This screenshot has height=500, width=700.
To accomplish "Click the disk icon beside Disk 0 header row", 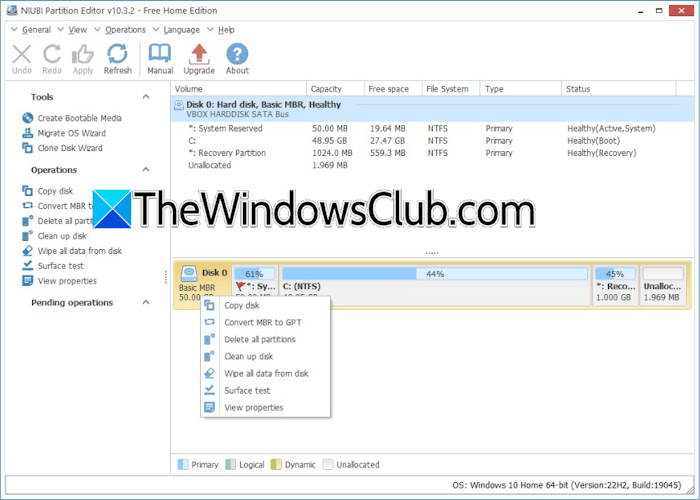I will [179, 105].
